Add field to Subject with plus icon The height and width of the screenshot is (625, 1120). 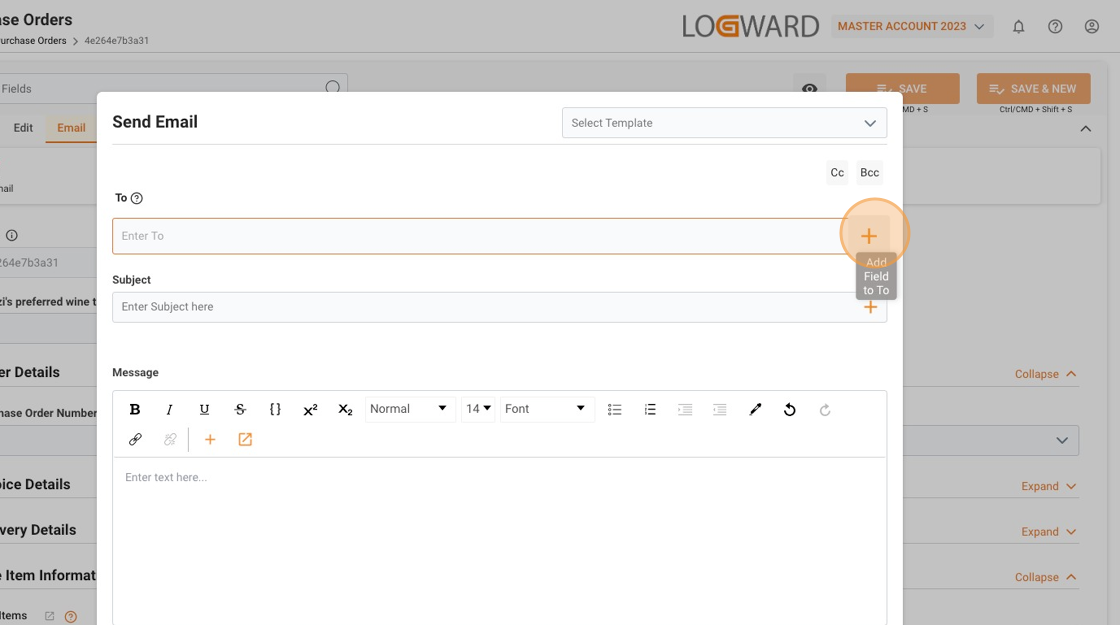[870, 307]
